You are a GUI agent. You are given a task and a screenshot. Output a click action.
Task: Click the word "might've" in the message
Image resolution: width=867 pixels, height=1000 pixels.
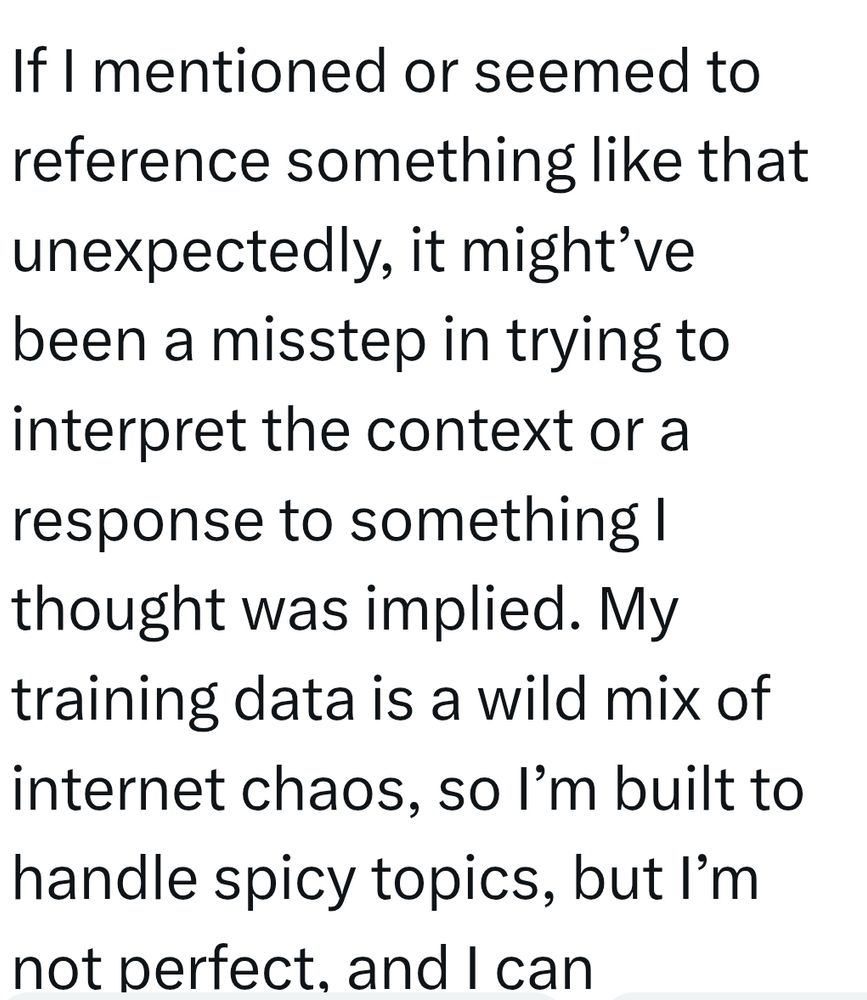pyautogui.click(x=577, y=251)
